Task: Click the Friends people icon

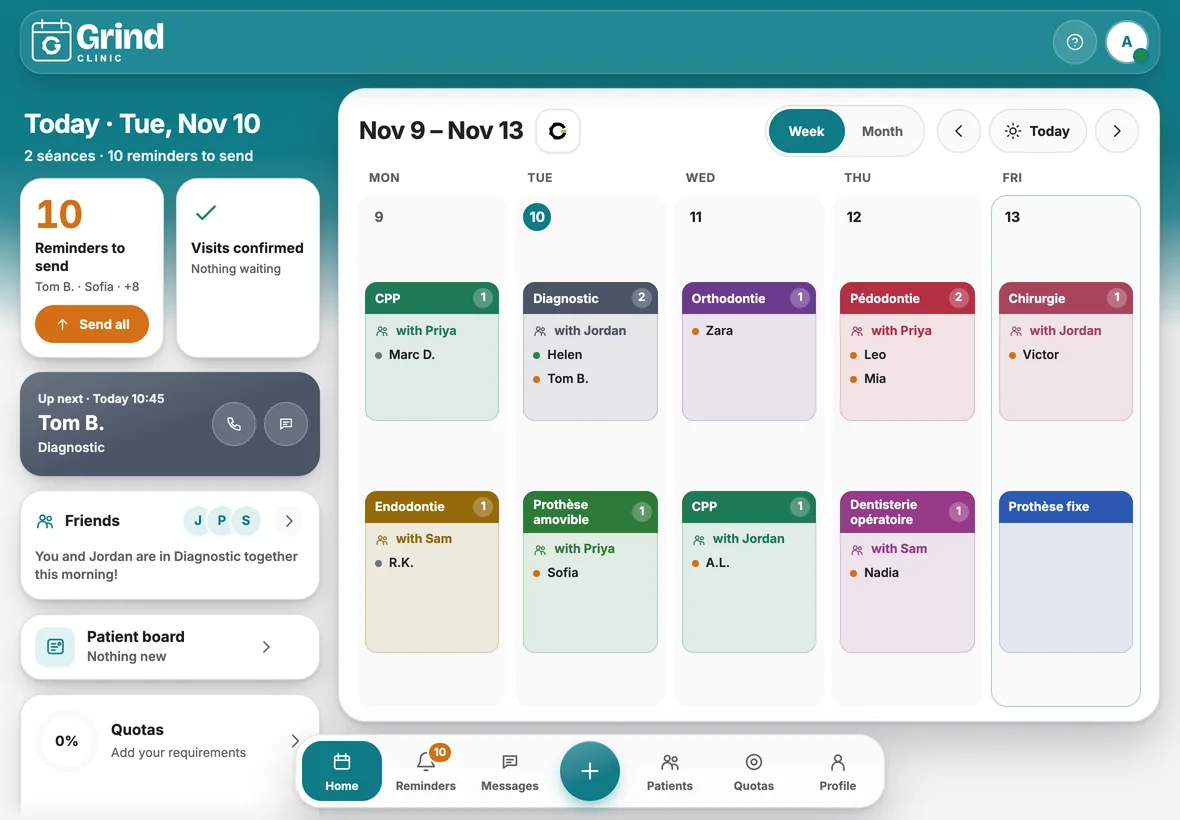Action: pyautogui.click(x=45, y=521)
